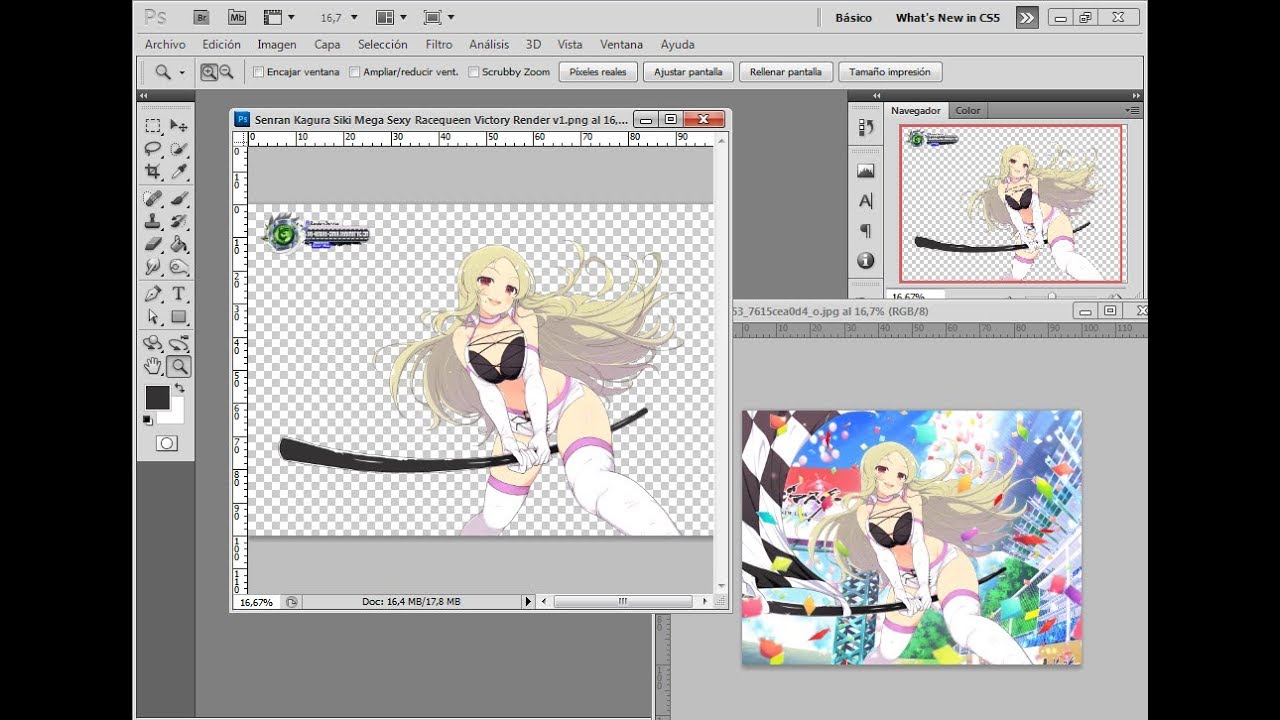Expand more workspaces chevron
The height and width of the screenshot is (720, 1280).
[1027, 17]
